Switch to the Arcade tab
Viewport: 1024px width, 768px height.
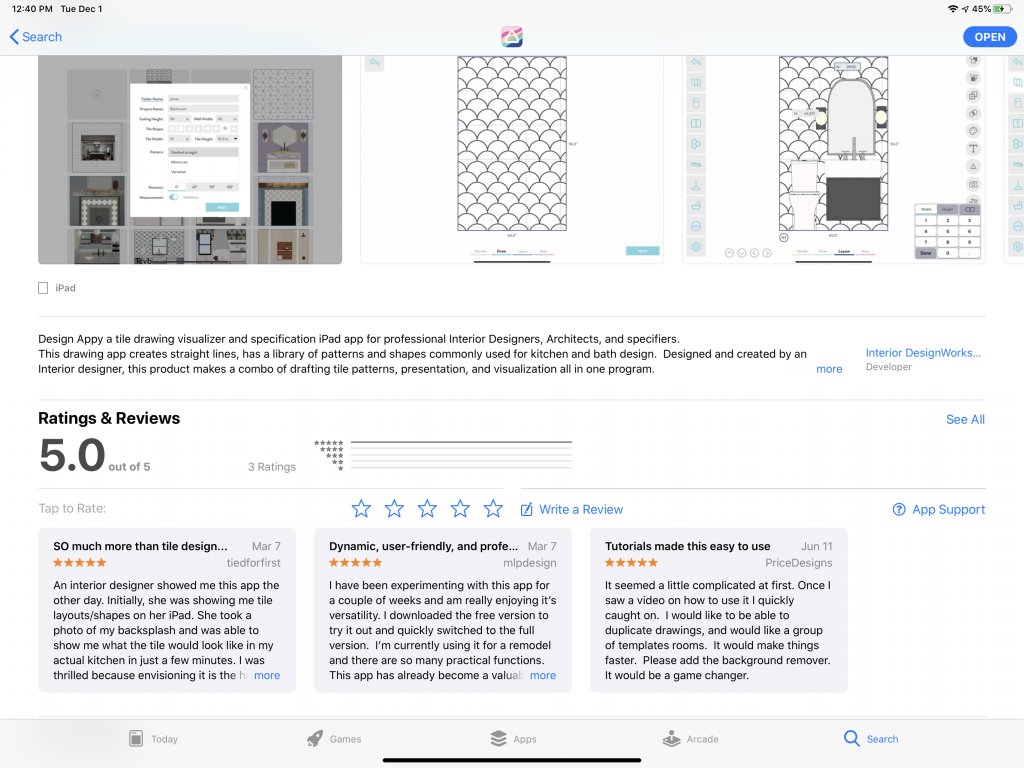pos(690,739)
